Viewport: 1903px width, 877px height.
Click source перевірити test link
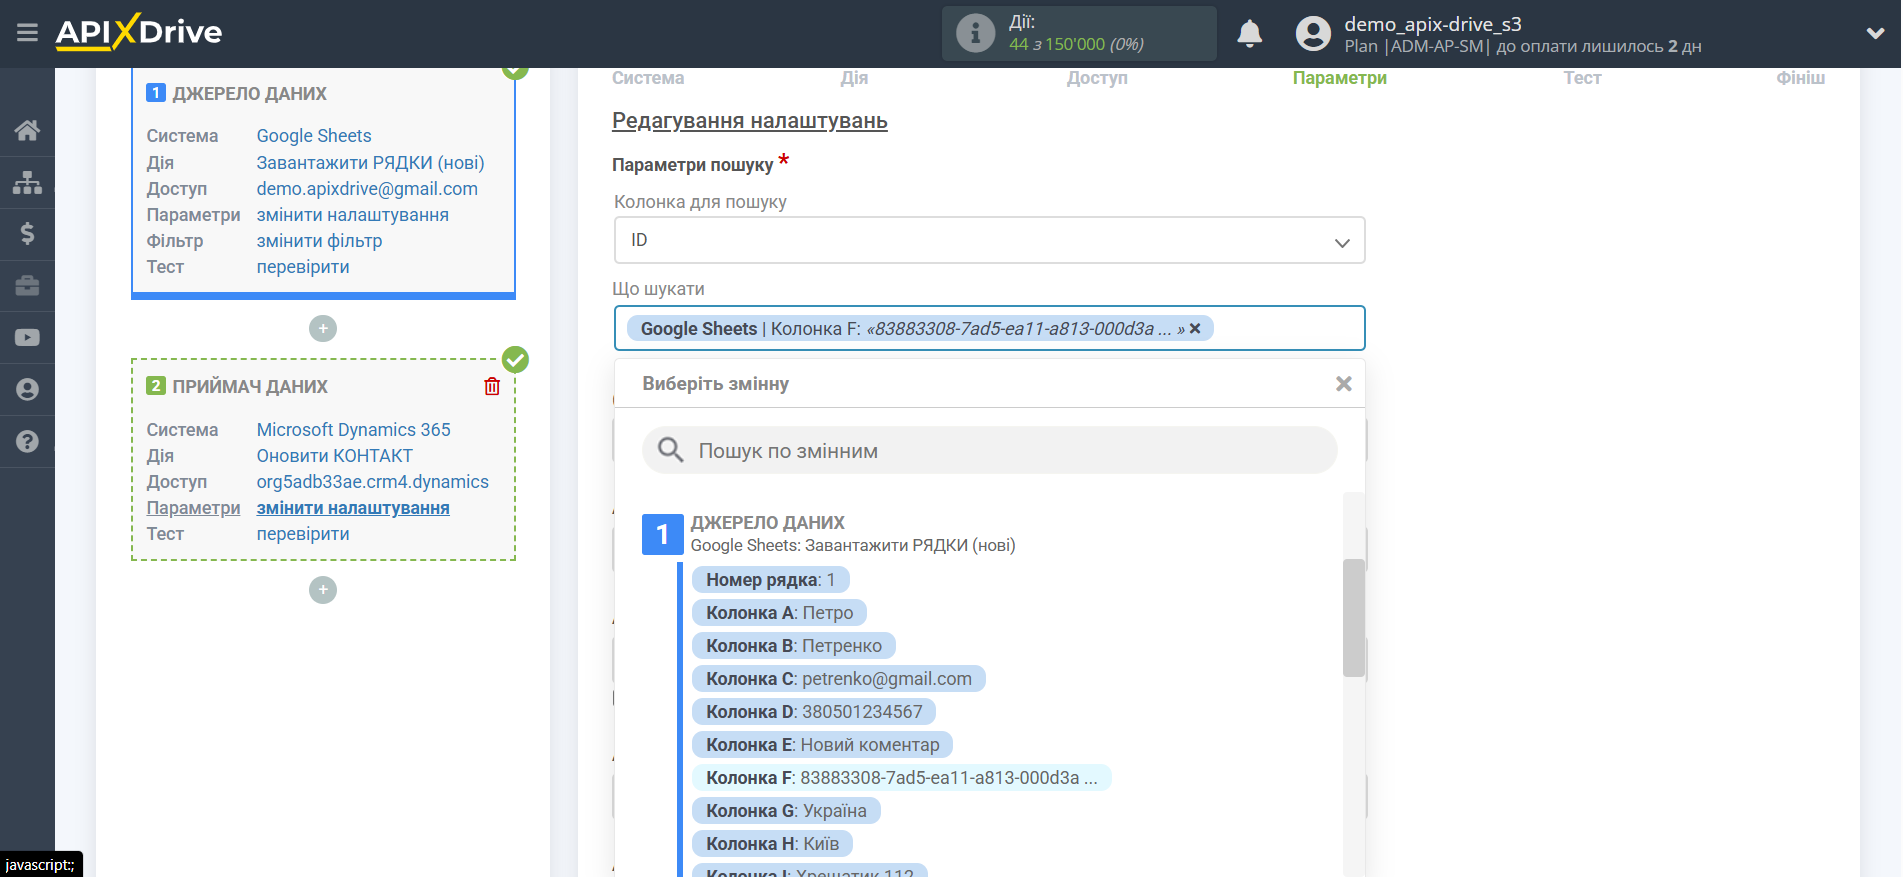[303, 267]
